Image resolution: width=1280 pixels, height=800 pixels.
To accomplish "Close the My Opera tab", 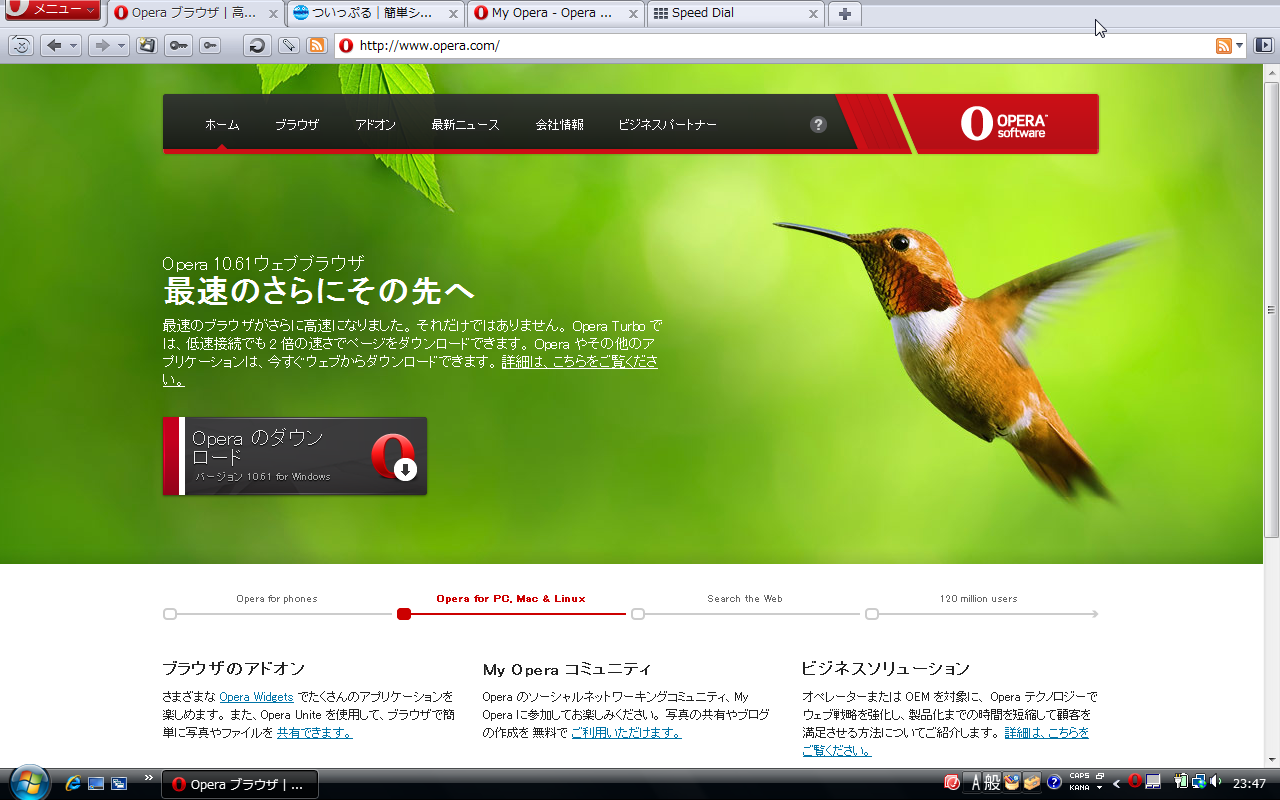I will click(x=633, y=14).
